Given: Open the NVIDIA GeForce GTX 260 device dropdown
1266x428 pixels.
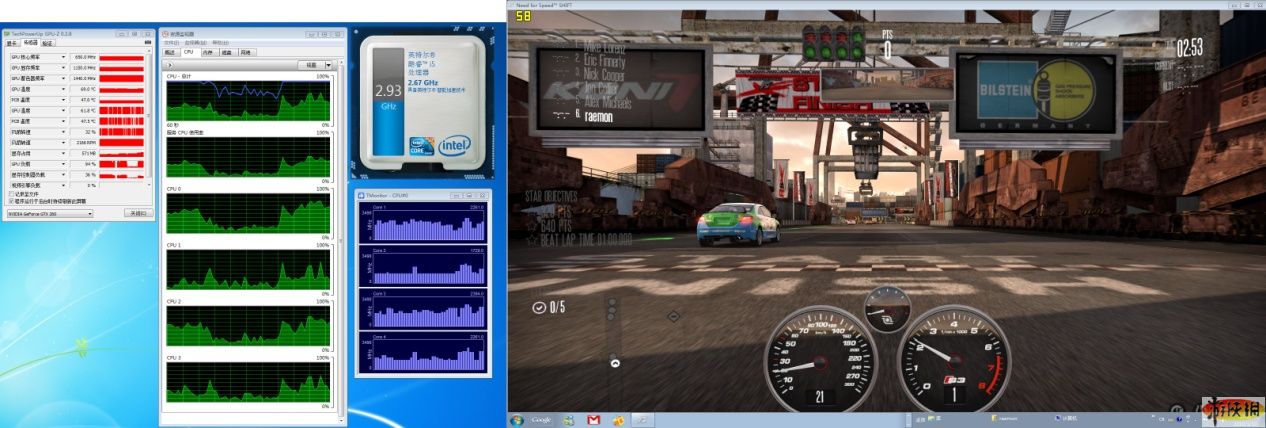Looking at the screenshot, I should 50,213.
